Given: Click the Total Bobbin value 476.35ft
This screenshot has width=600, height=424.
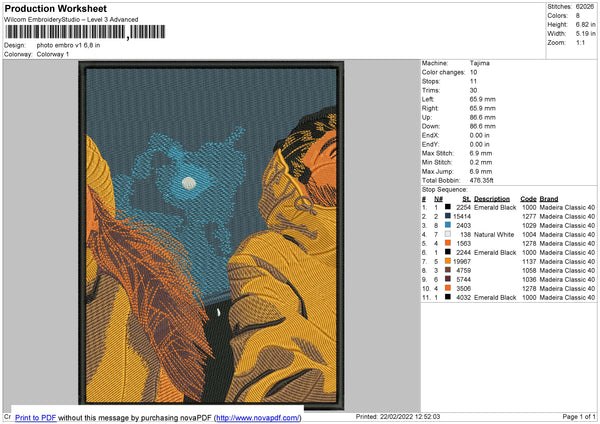Looking at the screenshot, I should (x=481, y=180).
